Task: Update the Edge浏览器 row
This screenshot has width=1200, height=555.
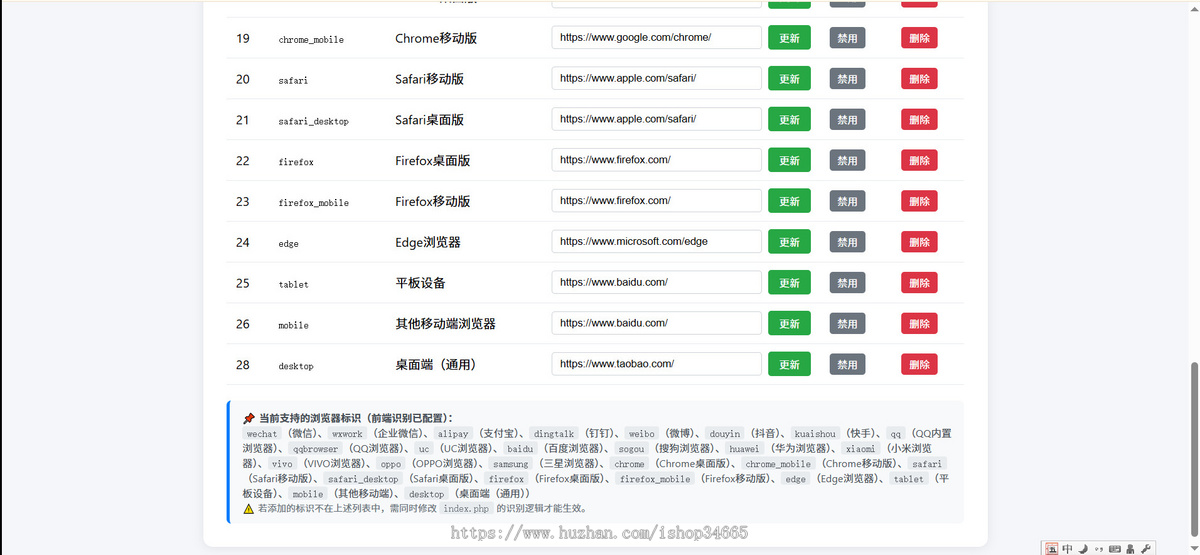Action: (789, 242)
